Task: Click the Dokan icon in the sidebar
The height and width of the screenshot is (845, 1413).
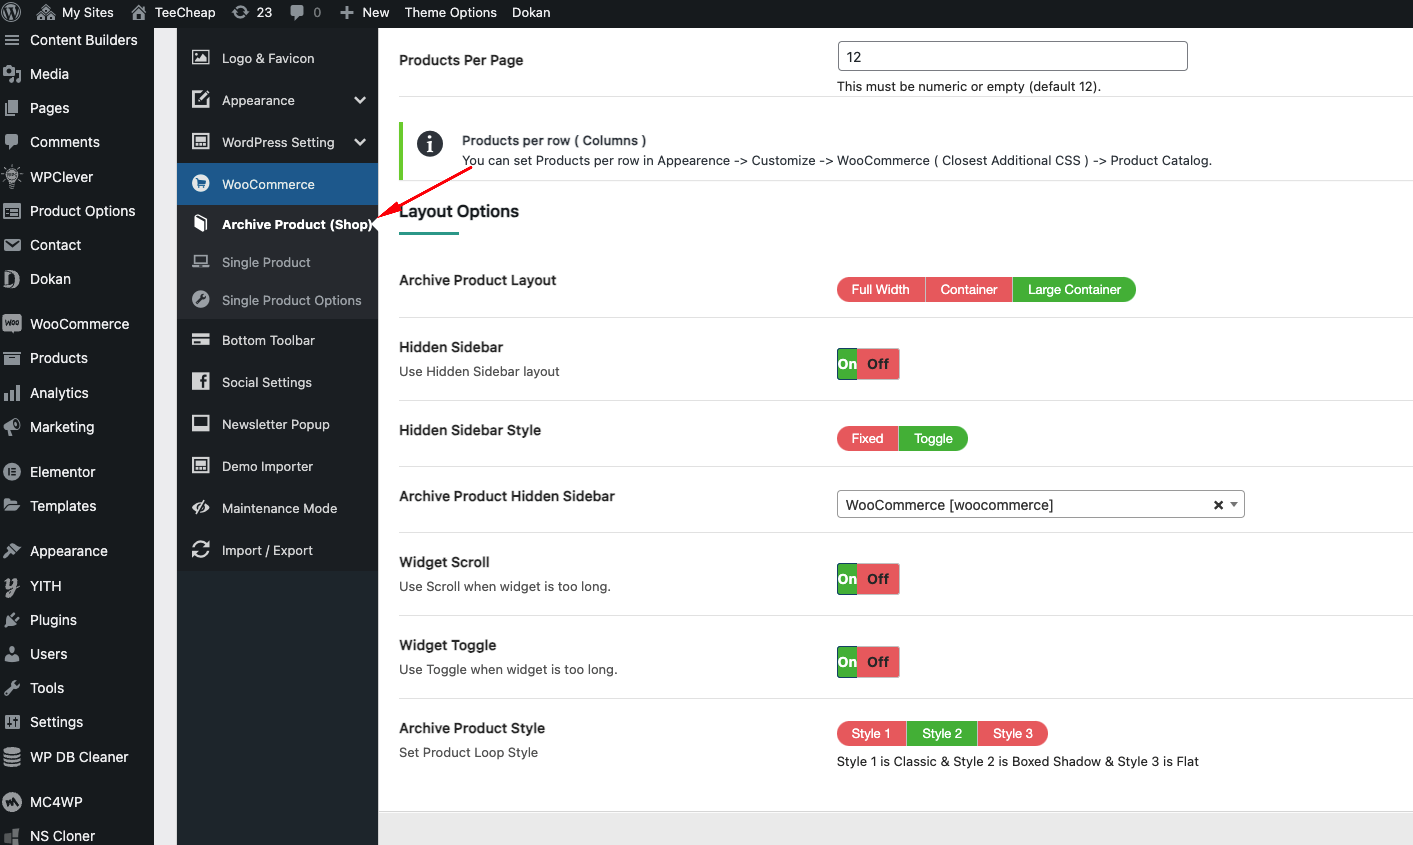Action: click(x=12, y=279)
